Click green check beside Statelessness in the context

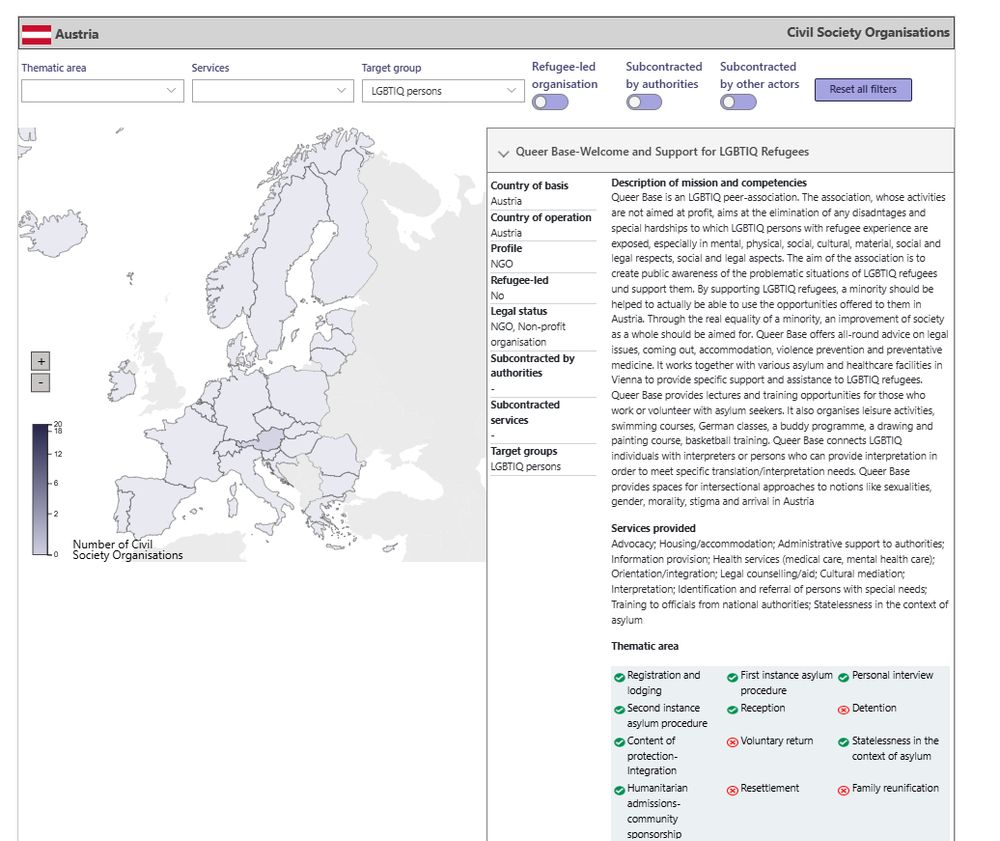tap(843, 742)
